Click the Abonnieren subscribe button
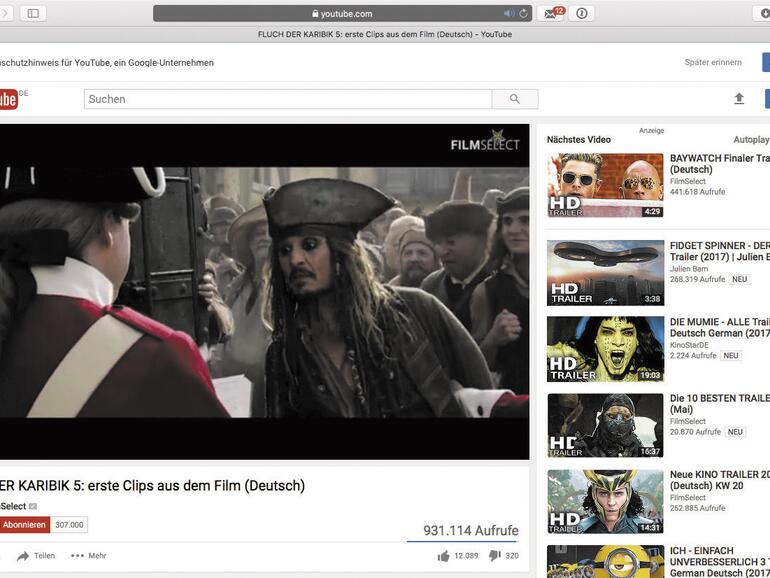The image size is (770, 578). 24,524
